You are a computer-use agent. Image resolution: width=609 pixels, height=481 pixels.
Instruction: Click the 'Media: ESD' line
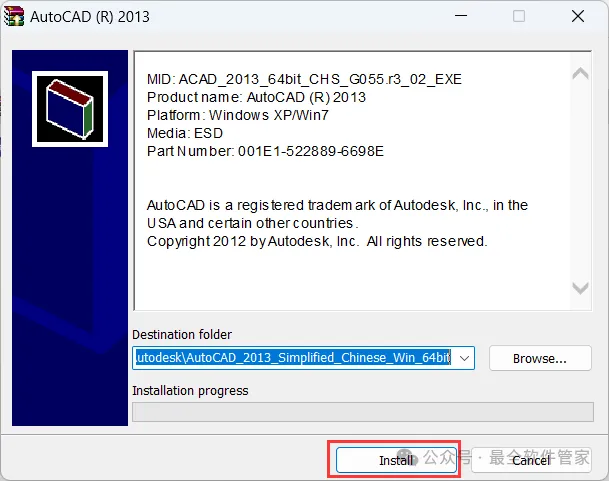(x=185, y=133)
